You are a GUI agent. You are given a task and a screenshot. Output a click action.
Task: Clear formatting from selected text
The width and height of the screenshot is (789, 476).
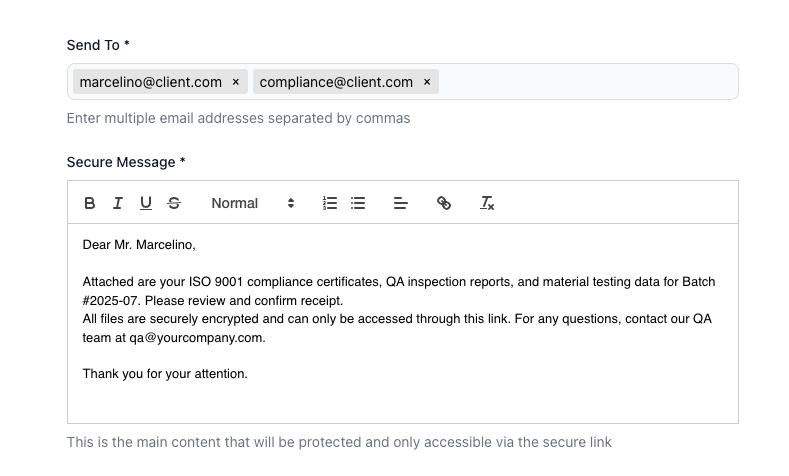point(487,203)
